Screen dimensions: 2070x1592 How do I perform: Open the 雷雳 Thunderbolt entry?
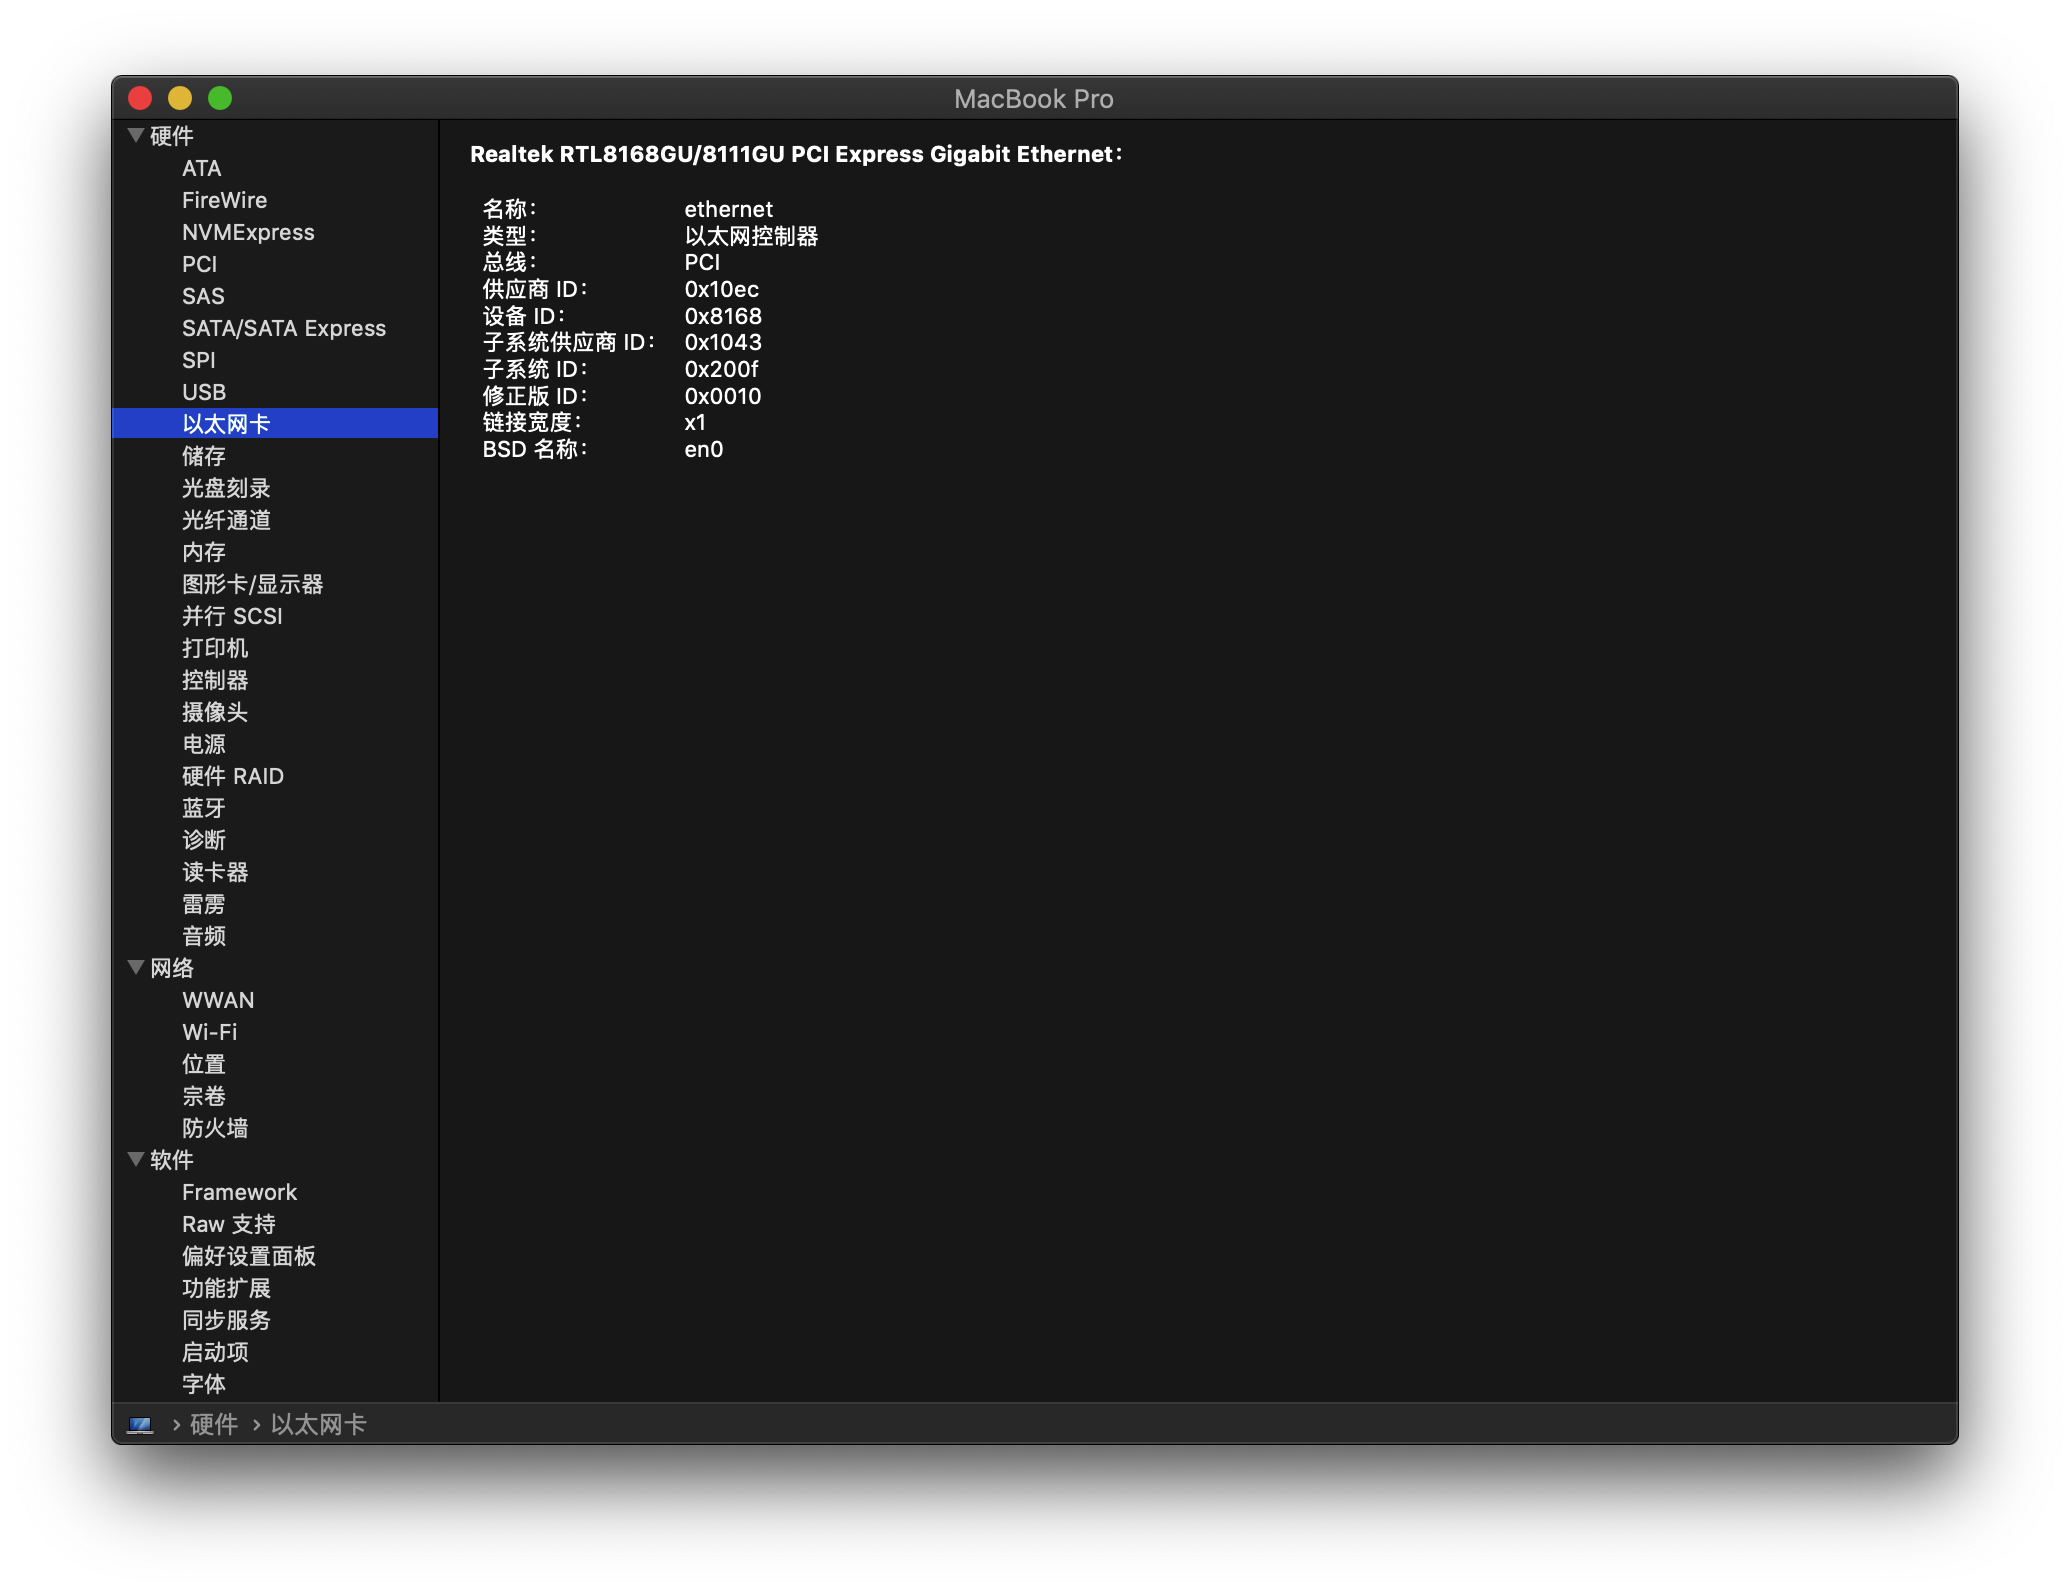(x=204, y=904)
